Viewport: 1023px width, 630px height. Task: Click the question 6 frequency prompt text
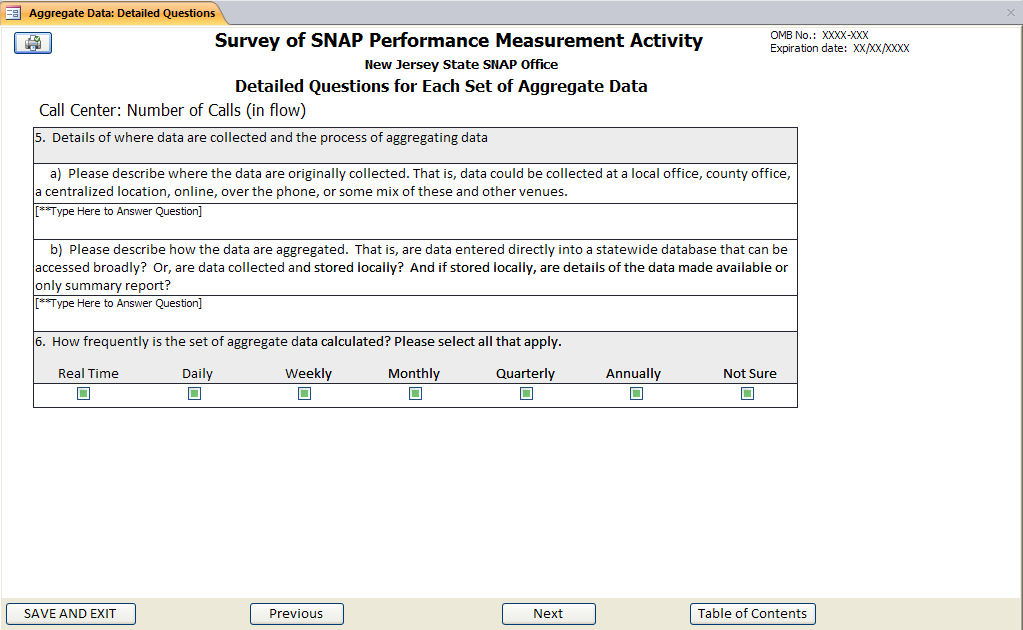coord(306,342)
